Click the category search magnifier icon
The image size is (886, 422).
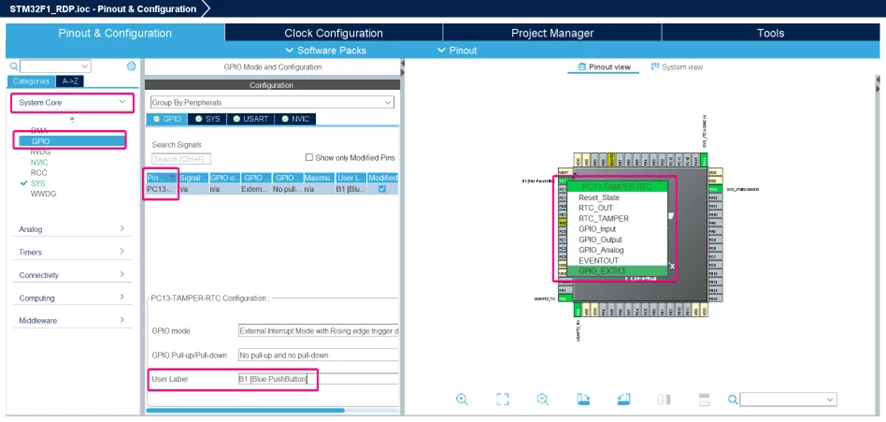point(14,67)
